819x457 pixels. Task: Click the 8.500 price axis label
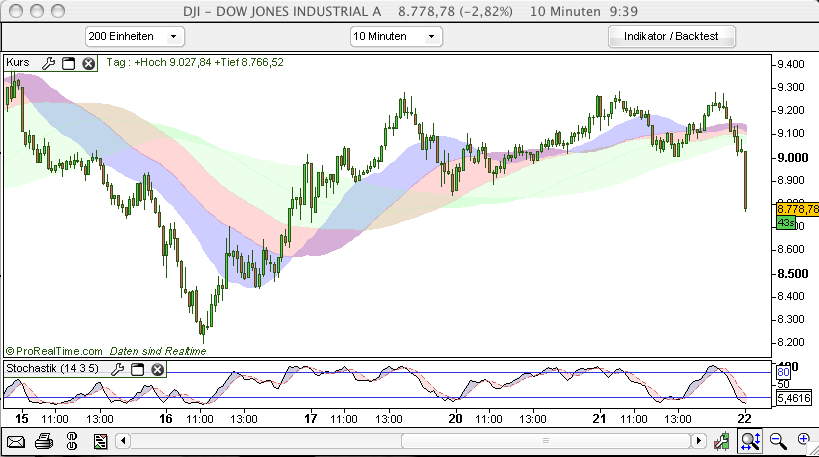click(791, 274)
